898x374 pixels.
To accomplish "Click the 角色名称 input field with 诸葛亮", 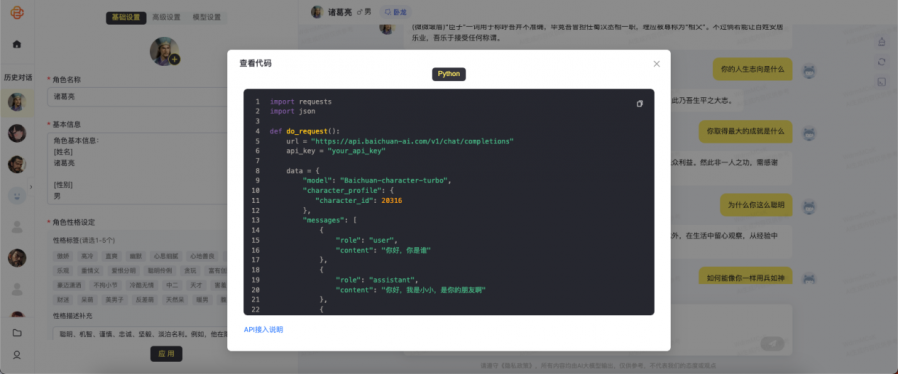I will coord(137,97).
